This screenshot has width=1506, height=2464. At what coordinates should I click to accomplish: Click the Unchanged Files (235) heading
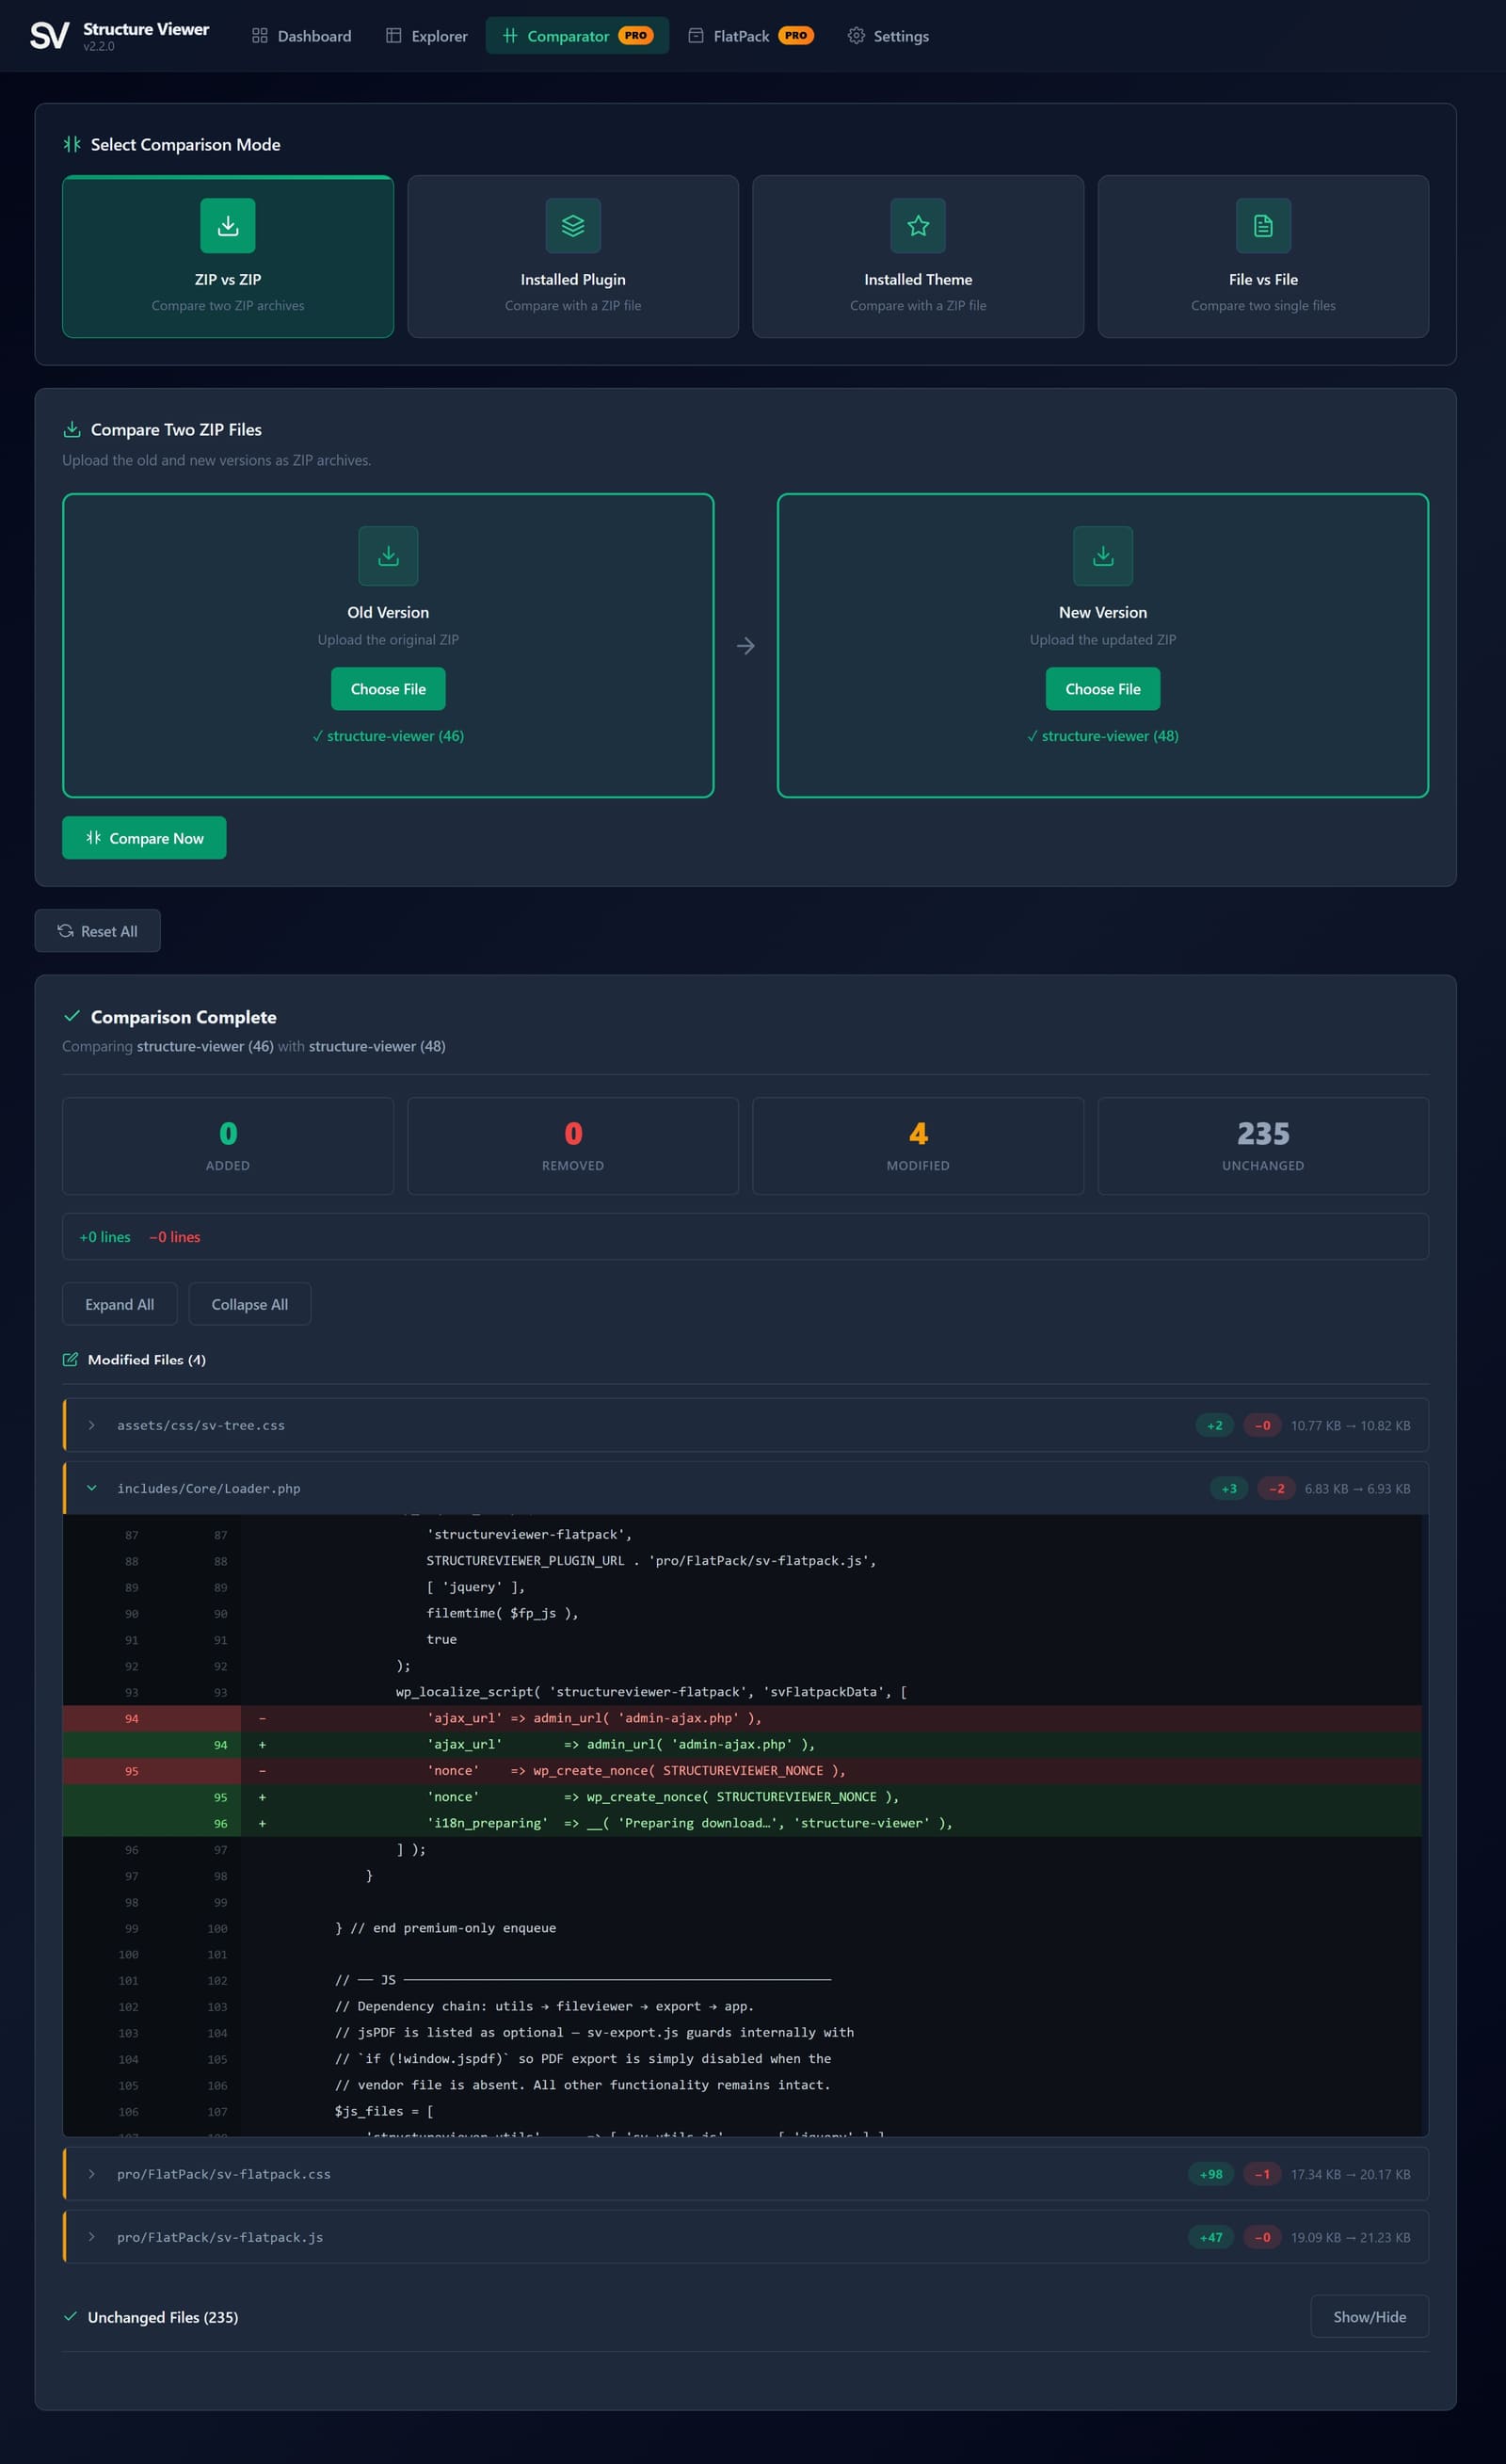click(163, 2317)
